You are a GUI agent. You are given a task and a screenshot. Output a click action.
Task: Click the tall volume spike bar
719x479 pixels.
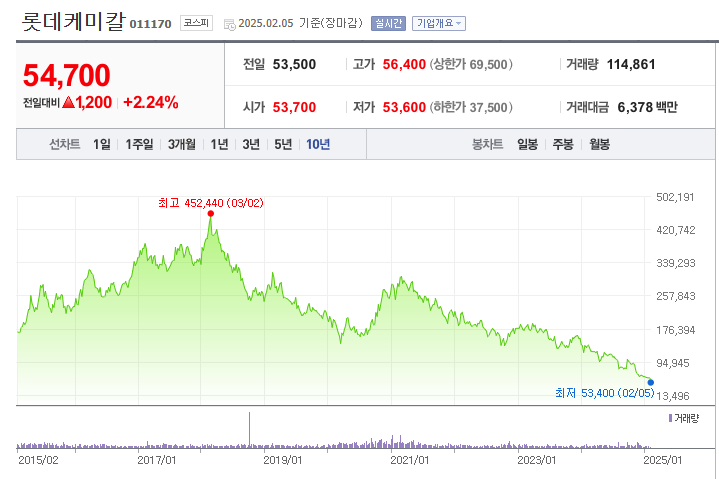(249, 429)
